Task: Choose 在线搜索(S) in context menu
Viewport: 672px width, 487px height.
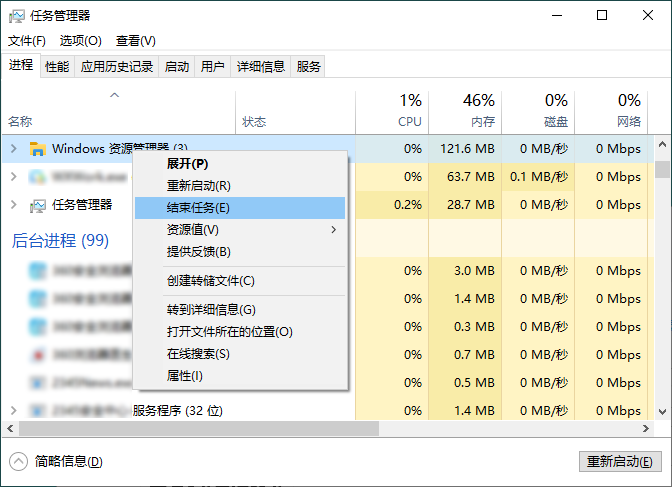Action: point(240,354)
